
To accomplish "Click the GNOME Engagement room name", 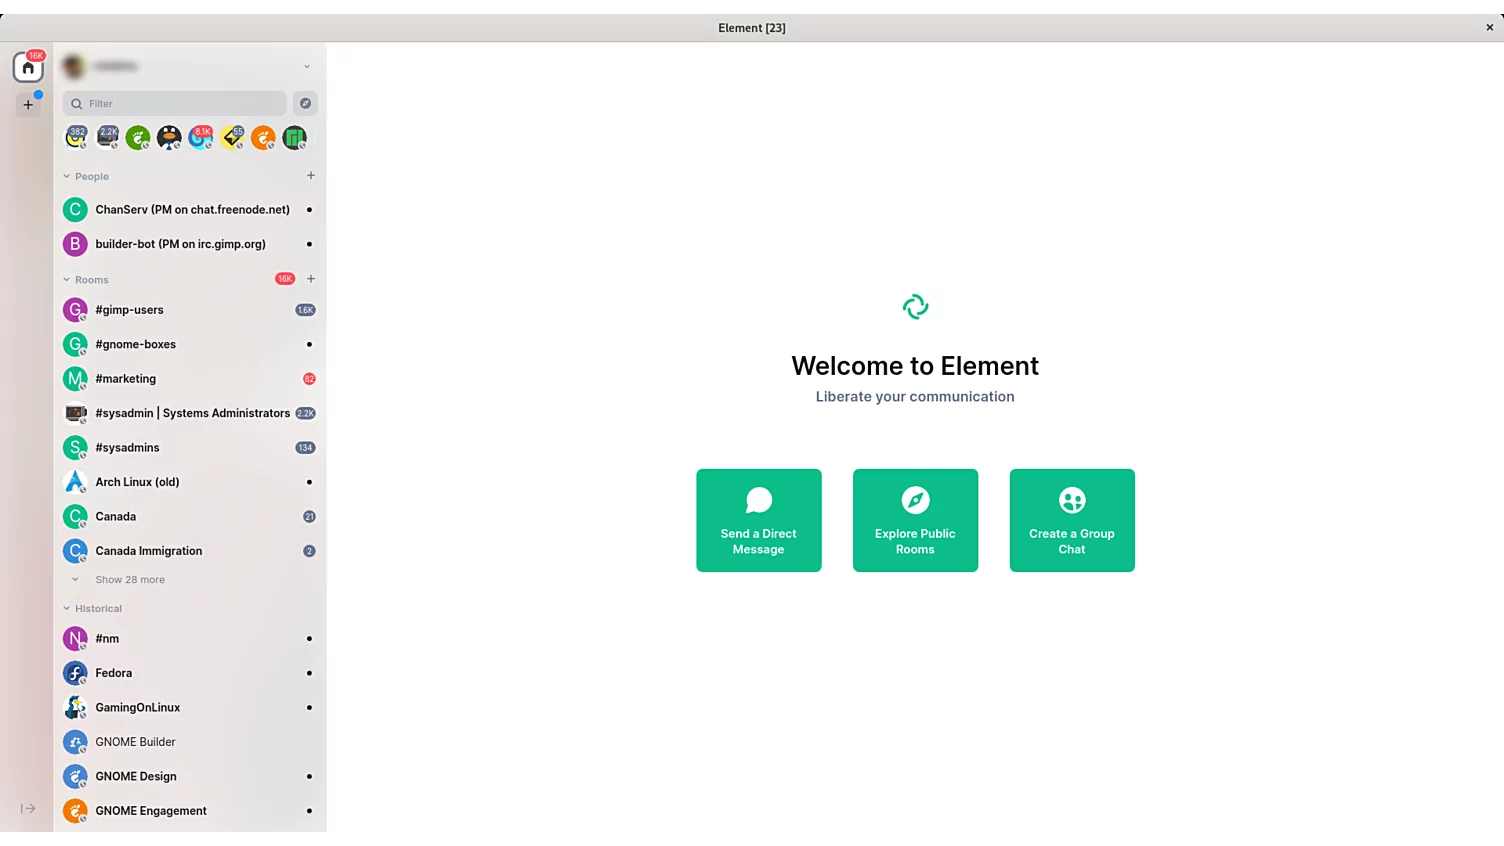I will pos(151,811).
